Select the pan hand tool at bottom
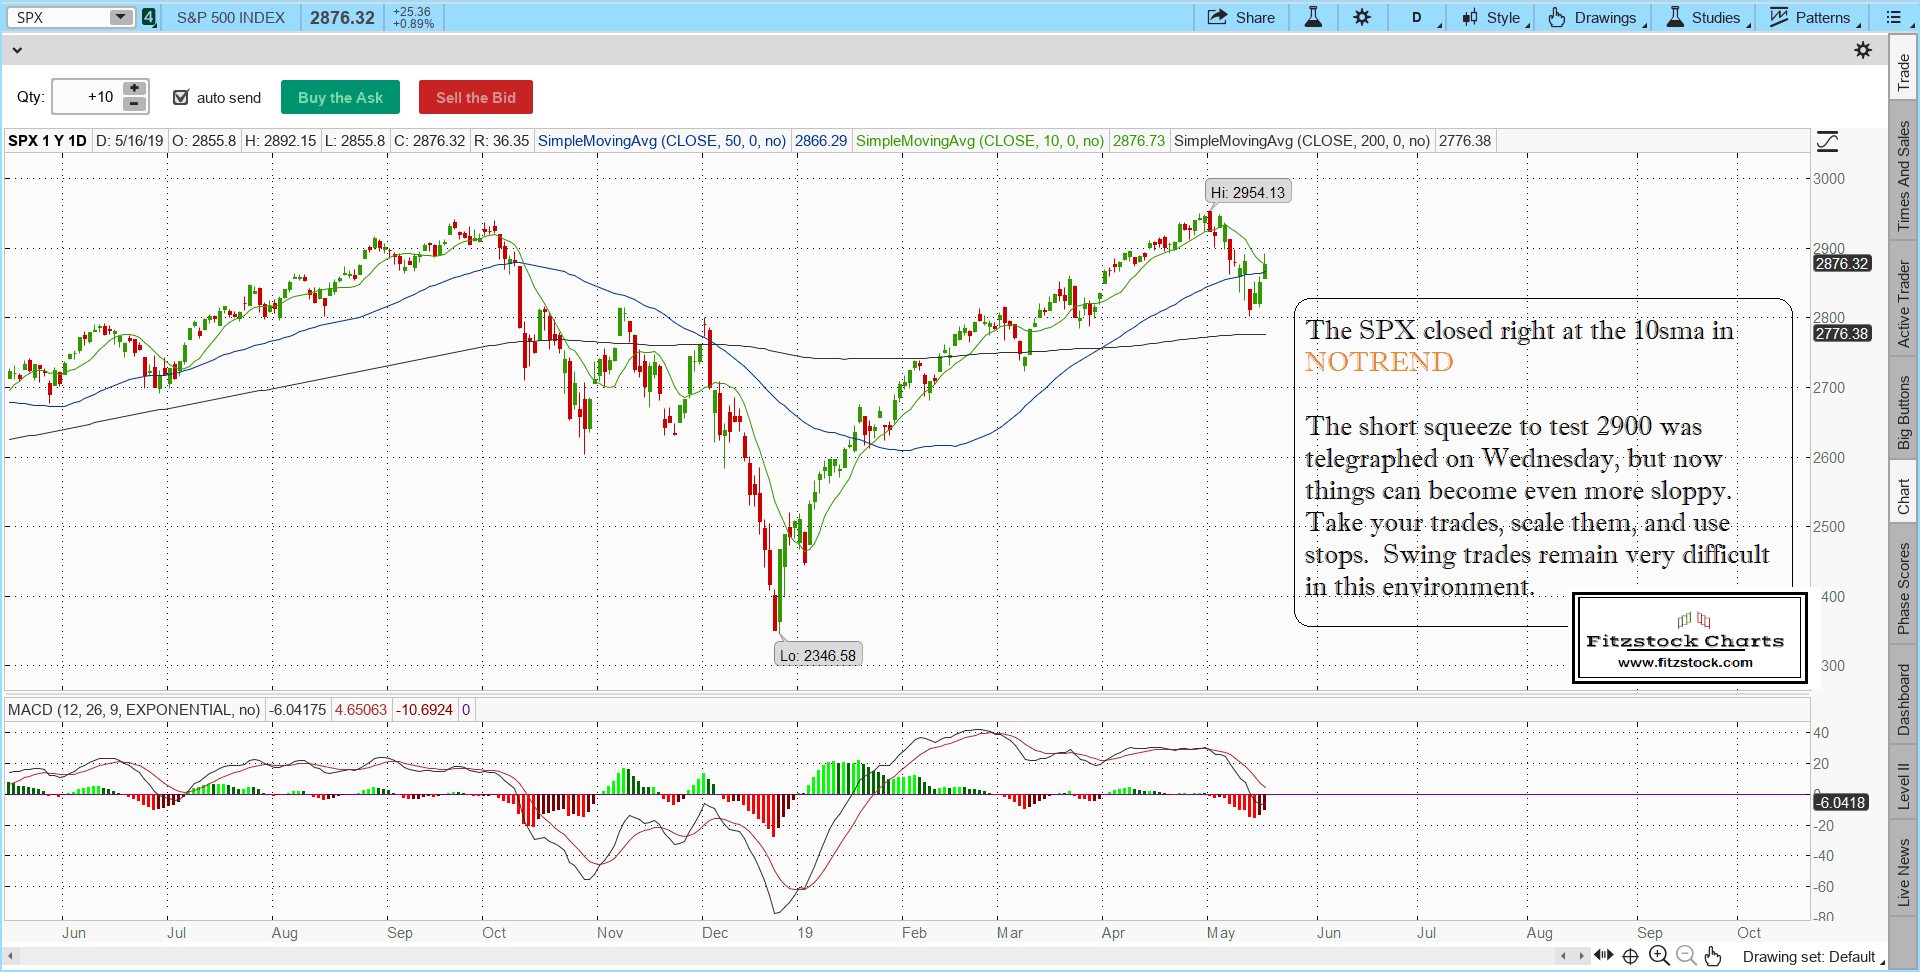Screen dimensions: 1920x972 click(1713, 956)
